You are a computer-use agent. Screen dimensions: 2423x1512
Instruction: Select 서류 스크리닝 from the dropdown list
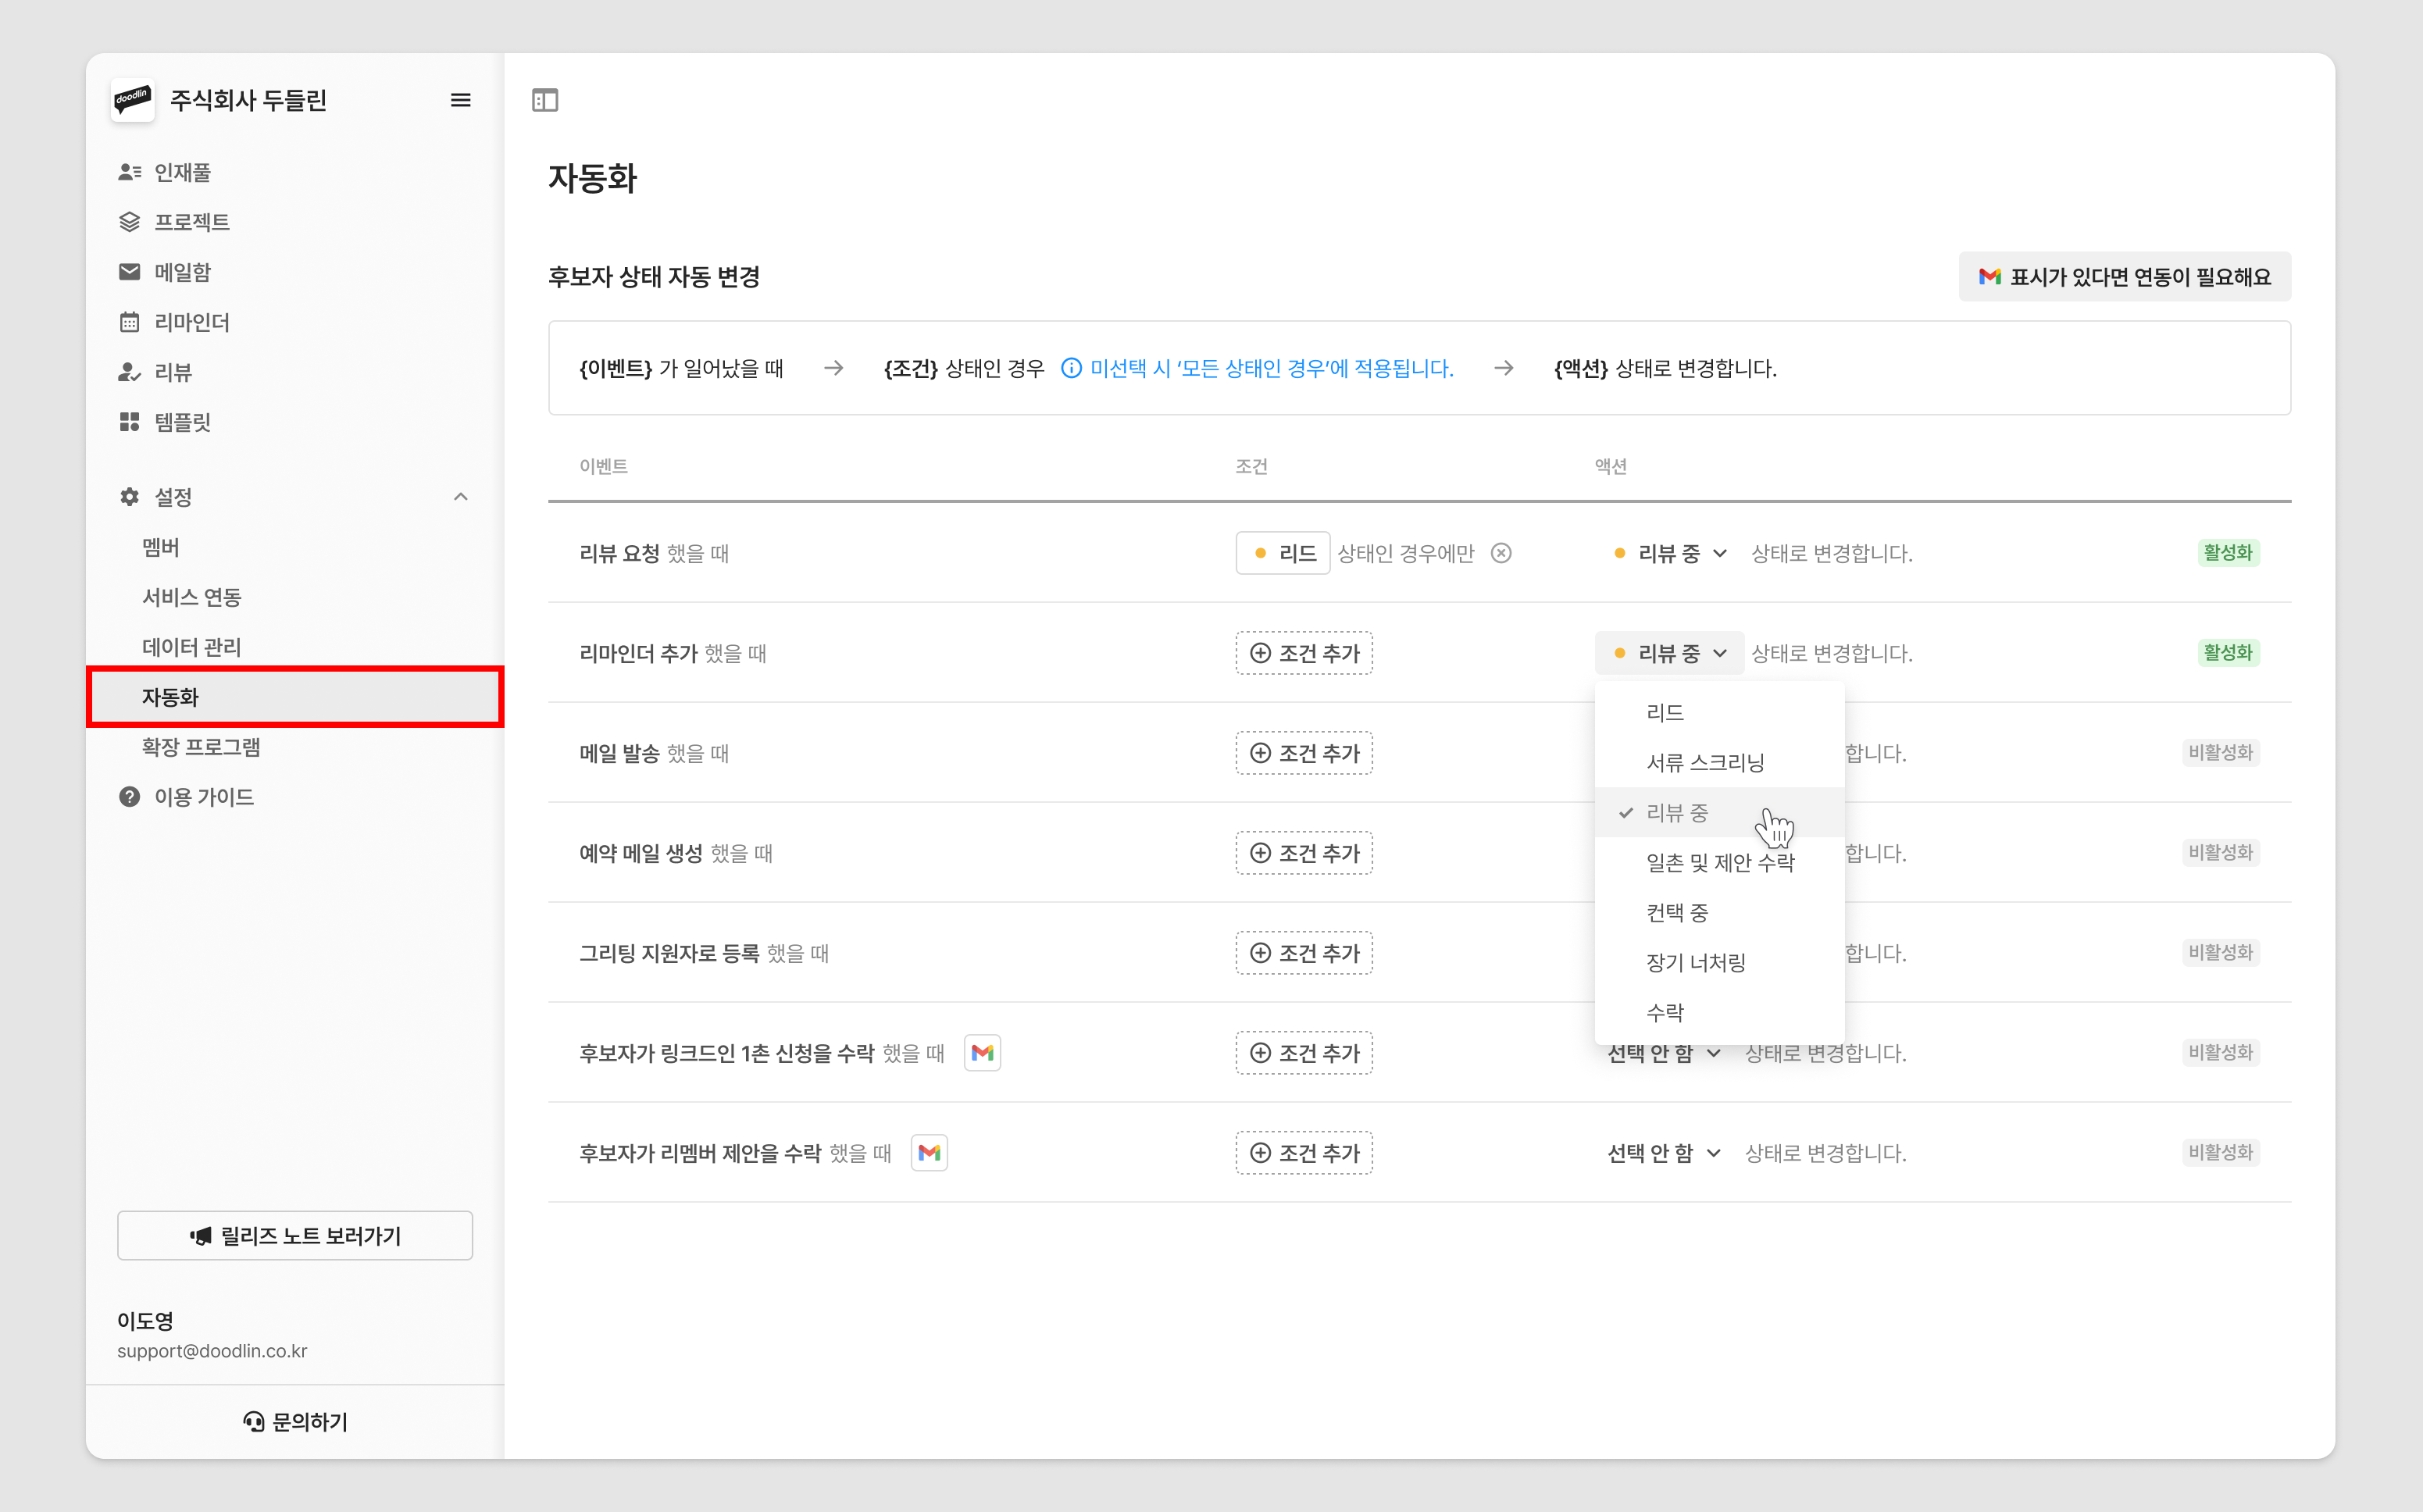[1705, 763]
